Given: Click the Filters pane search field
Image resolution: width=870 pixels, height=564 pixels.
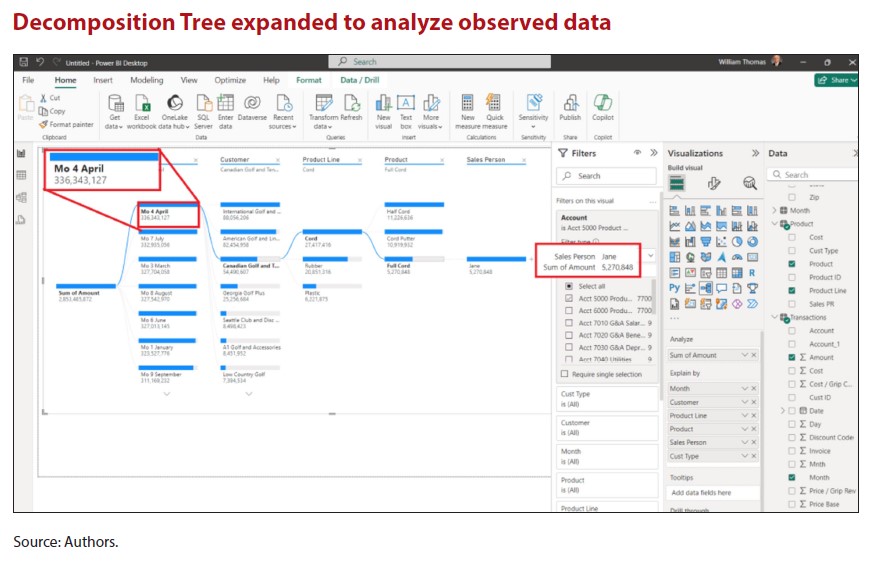Looking at the screenshot, I should 604,176.
